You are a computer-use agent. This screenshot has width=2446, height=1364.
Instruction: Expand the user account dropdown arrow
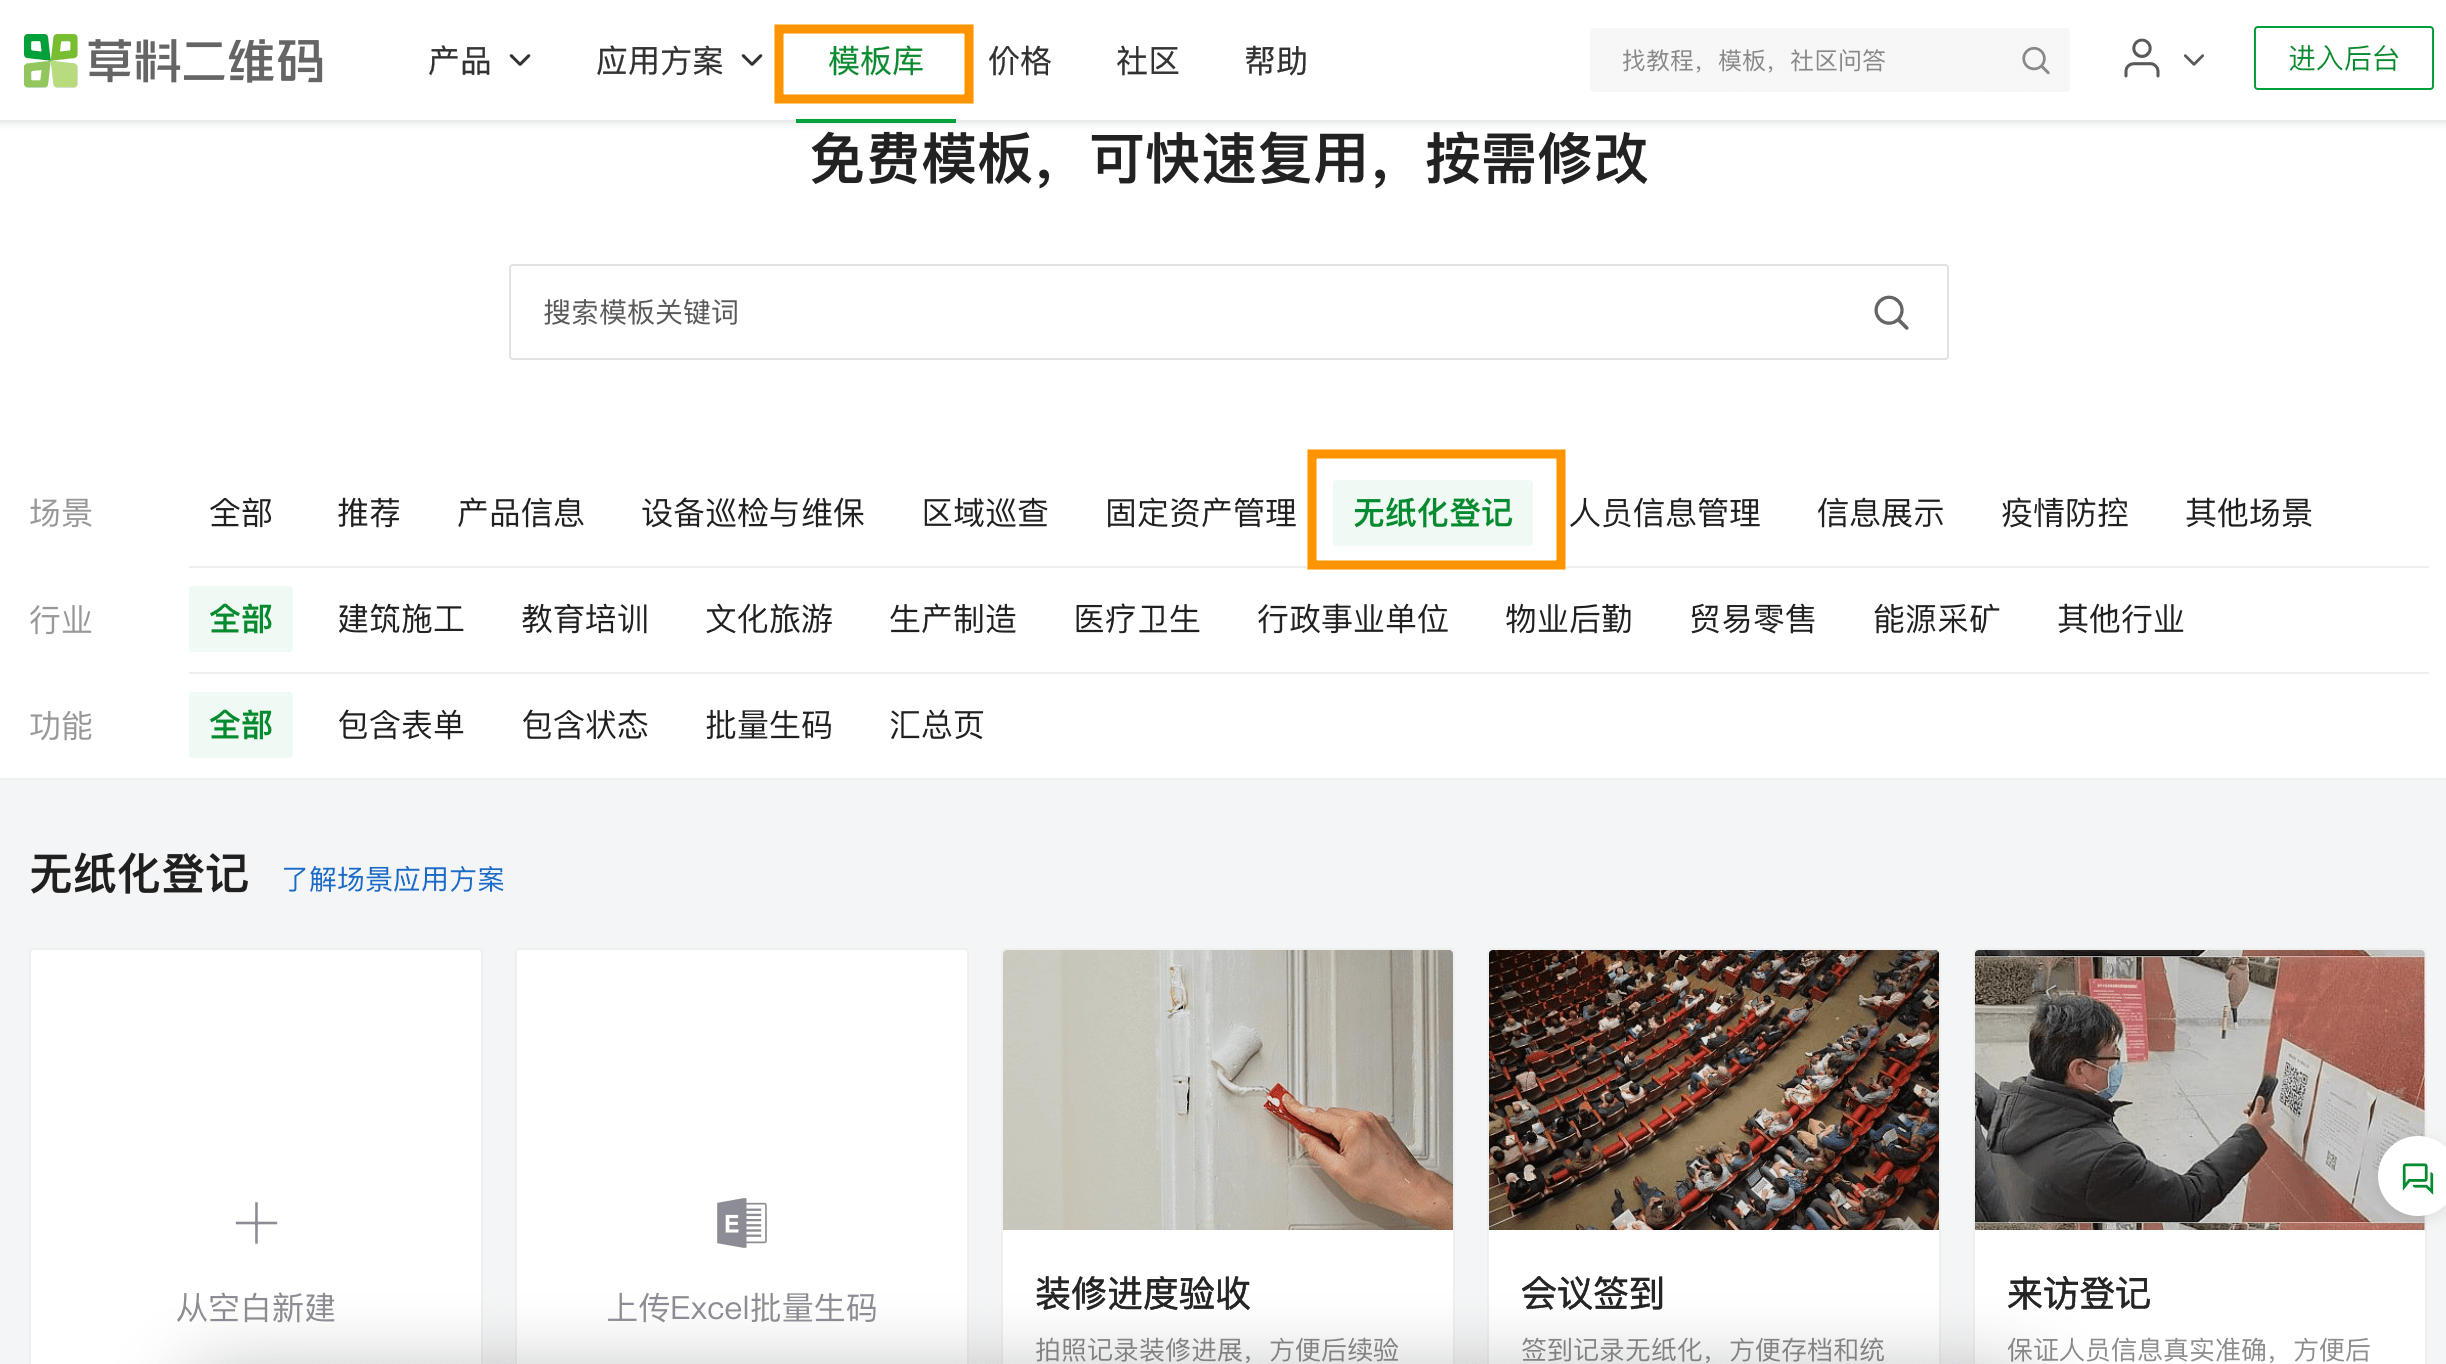click(2194, 57)
